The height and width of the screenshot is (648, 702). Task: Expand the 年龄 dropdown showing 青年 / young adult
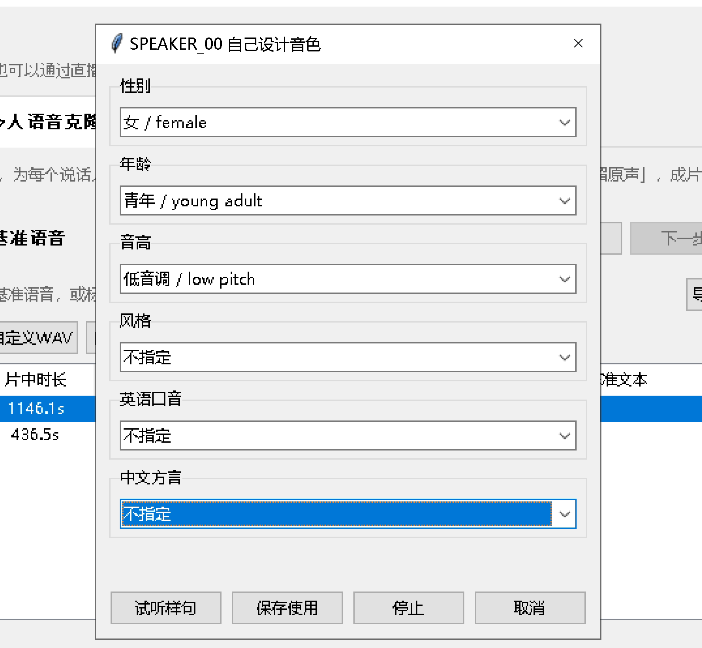(348, 201)
